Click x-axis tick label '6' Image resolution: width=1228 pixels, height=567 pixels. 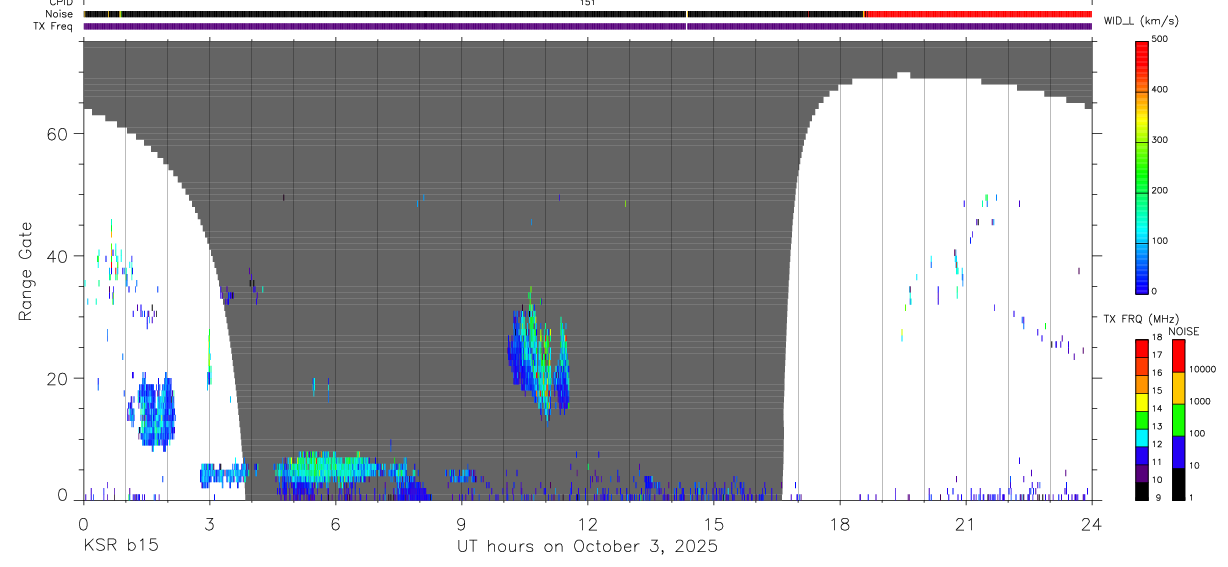(x=335, y=523)
